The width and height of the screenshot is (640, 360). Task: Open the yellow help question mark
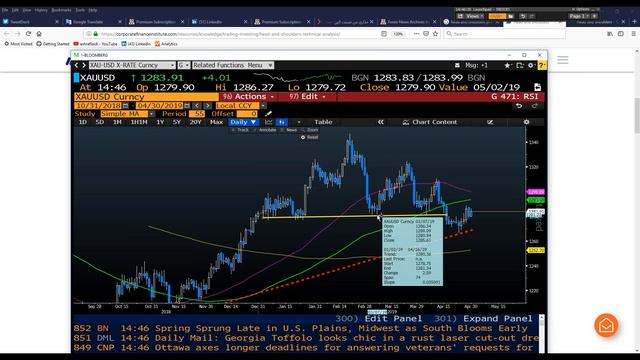pos(542,65)
